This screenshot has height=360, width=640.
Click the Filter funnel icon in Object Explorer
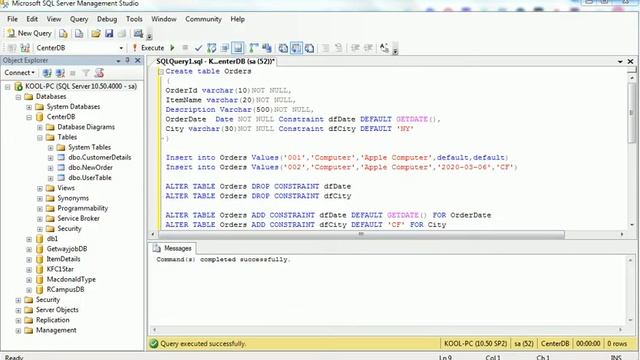[x=86, y=73]
